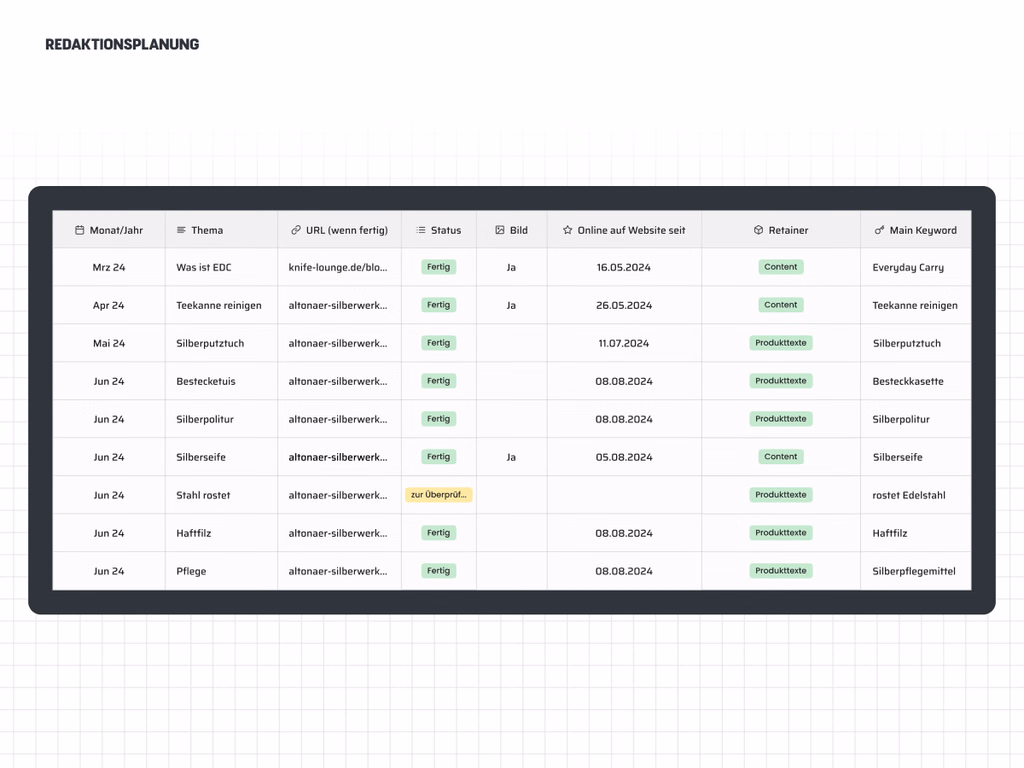Click the link icon in URL header
The width and height of the screenshot is (1024, 768).
tap(296, 230)
